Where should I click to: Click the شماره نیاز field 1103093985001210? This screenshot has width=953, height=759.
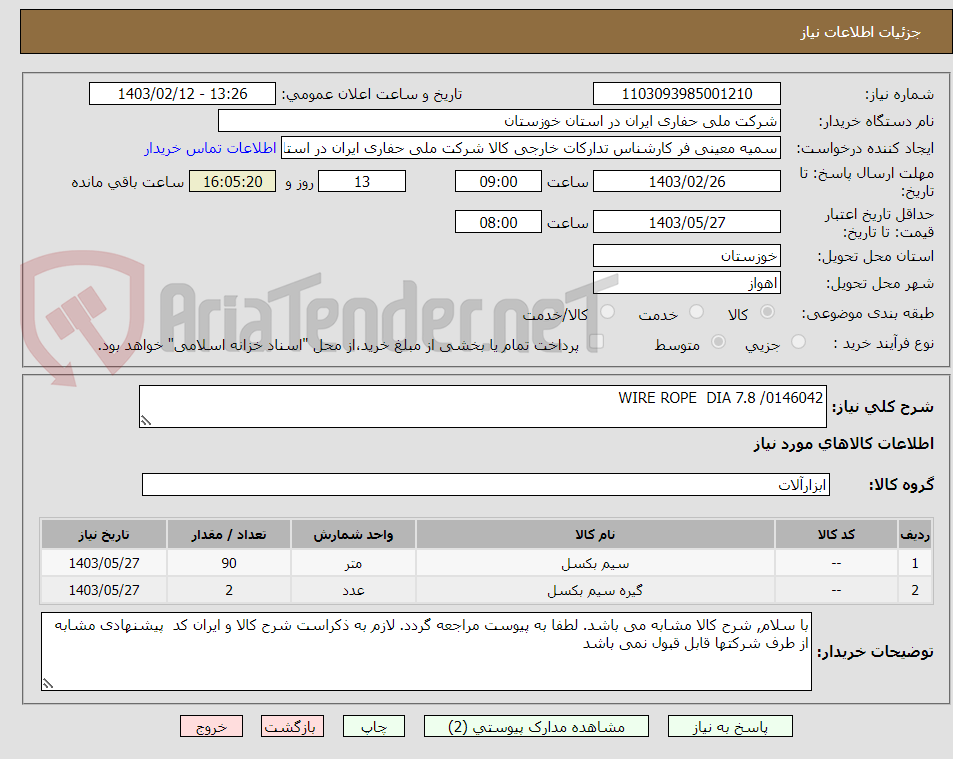click(687, 94)
